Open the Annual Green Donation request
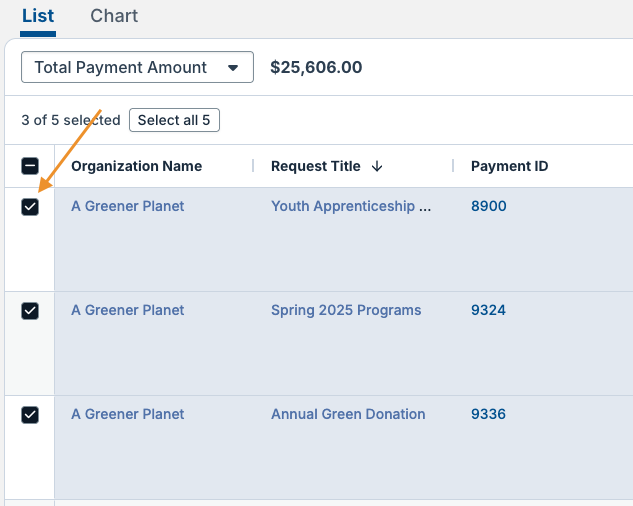This screenshot has width=633, height=506. (x=348, y=414)
